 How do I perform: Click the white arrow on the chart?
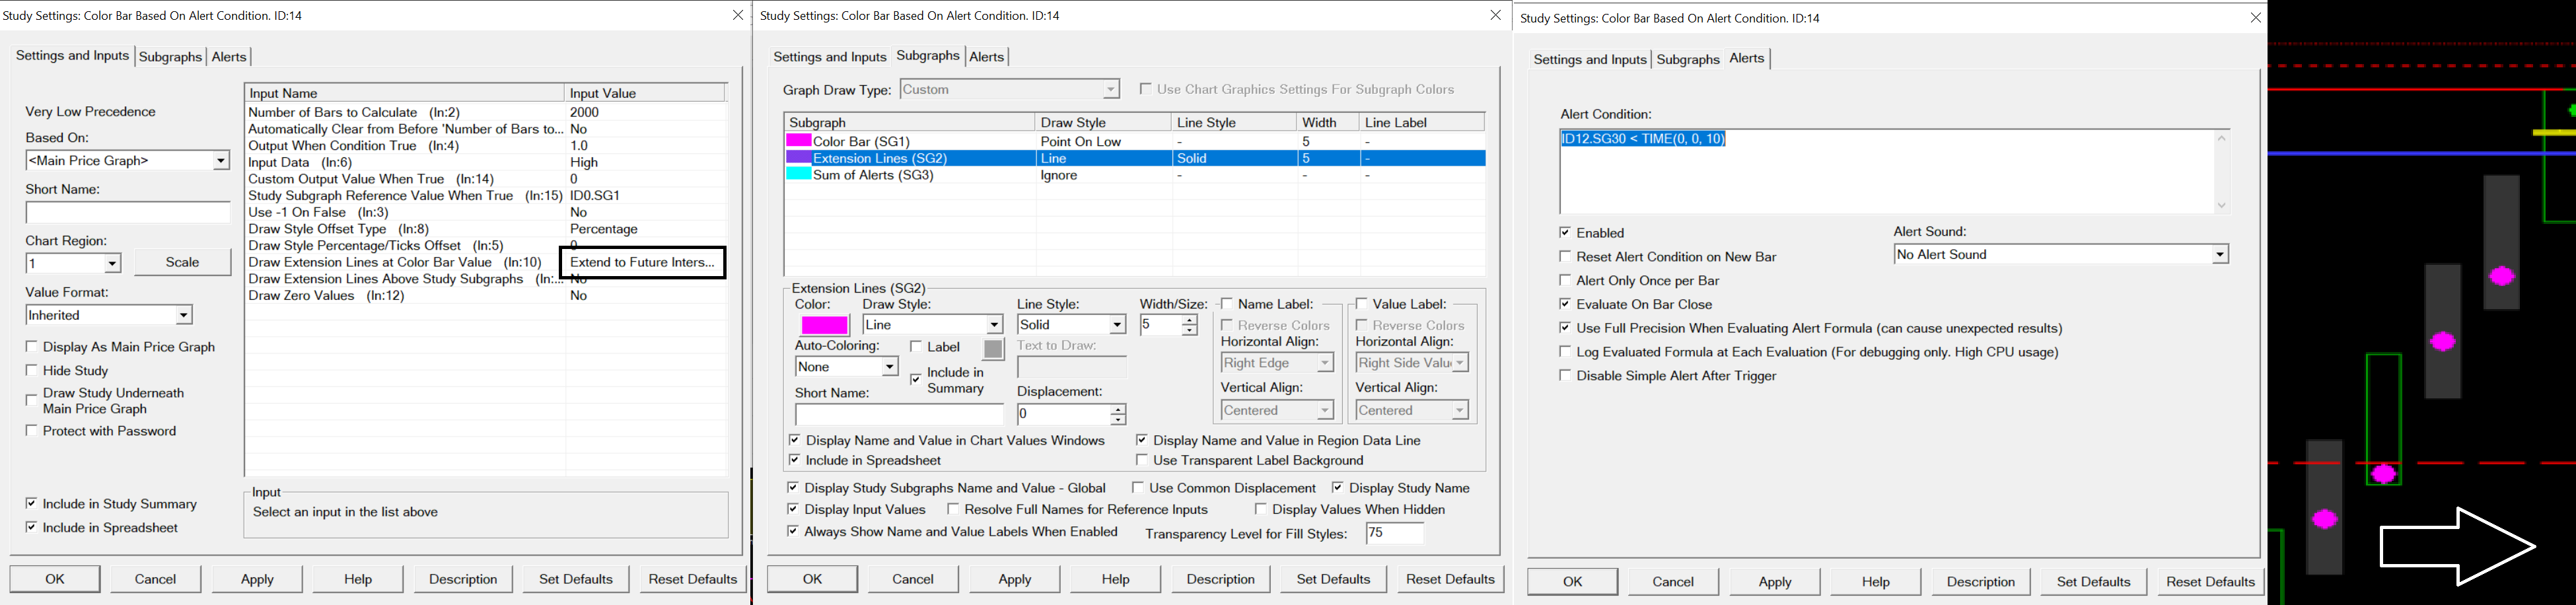pyautogui.click(x=2456, y=546)
